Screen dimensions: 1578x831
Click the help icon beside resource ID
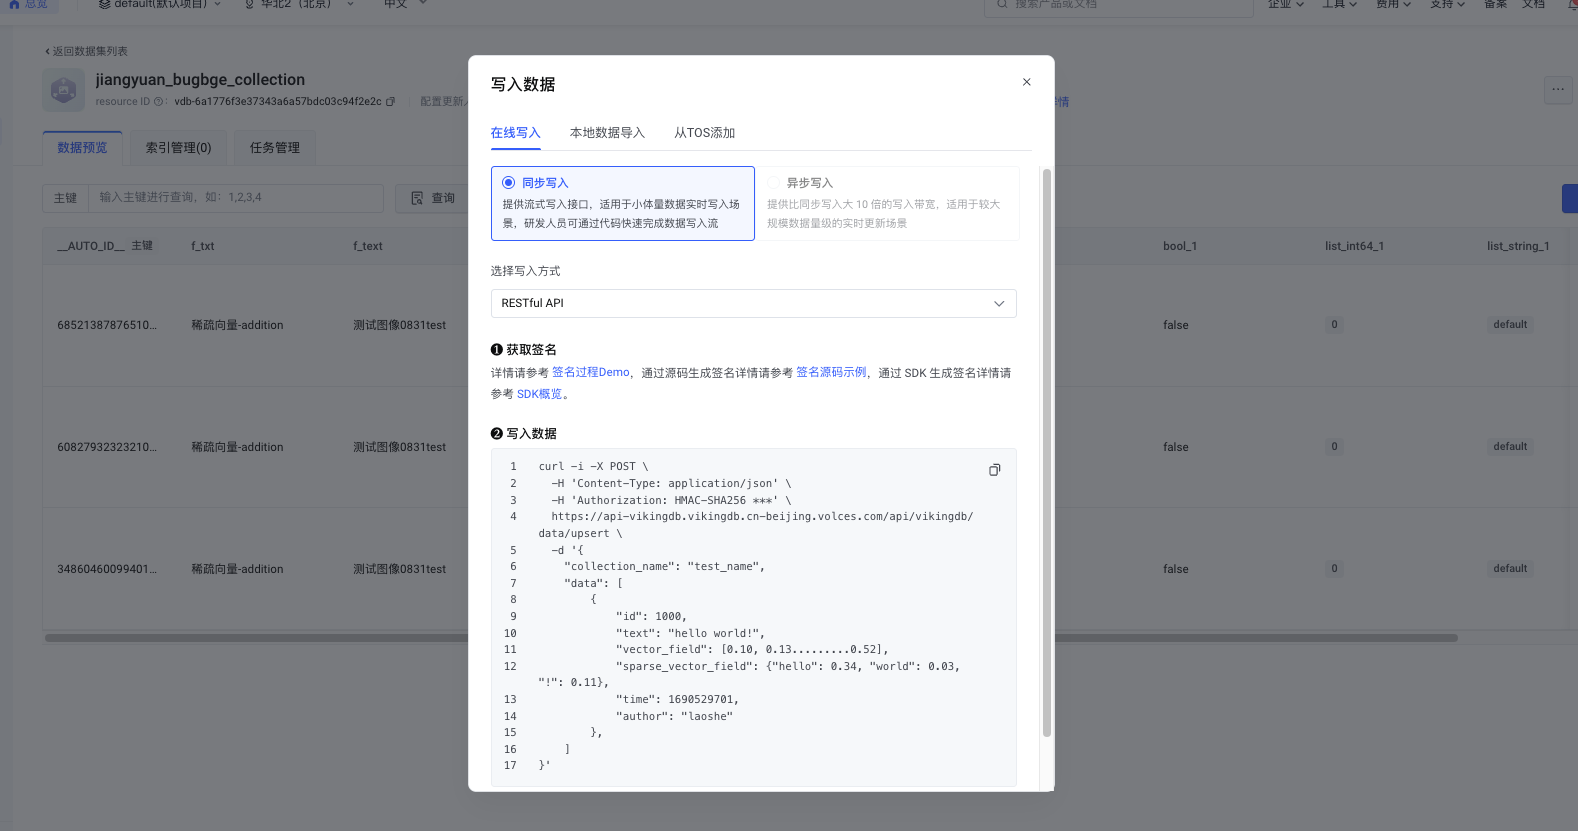coord(160,101)
